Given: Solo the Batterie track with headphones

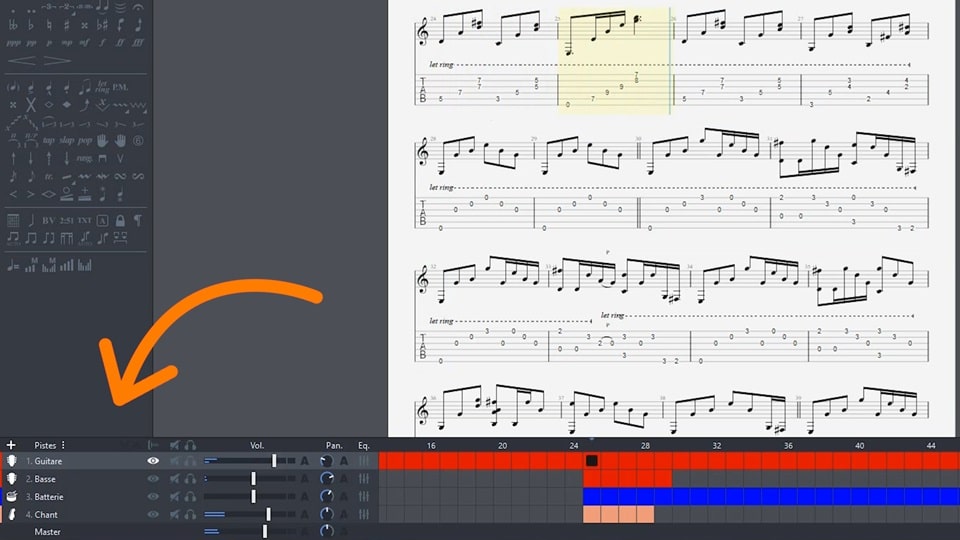Looking at the screenshot, I should point(190,496).
